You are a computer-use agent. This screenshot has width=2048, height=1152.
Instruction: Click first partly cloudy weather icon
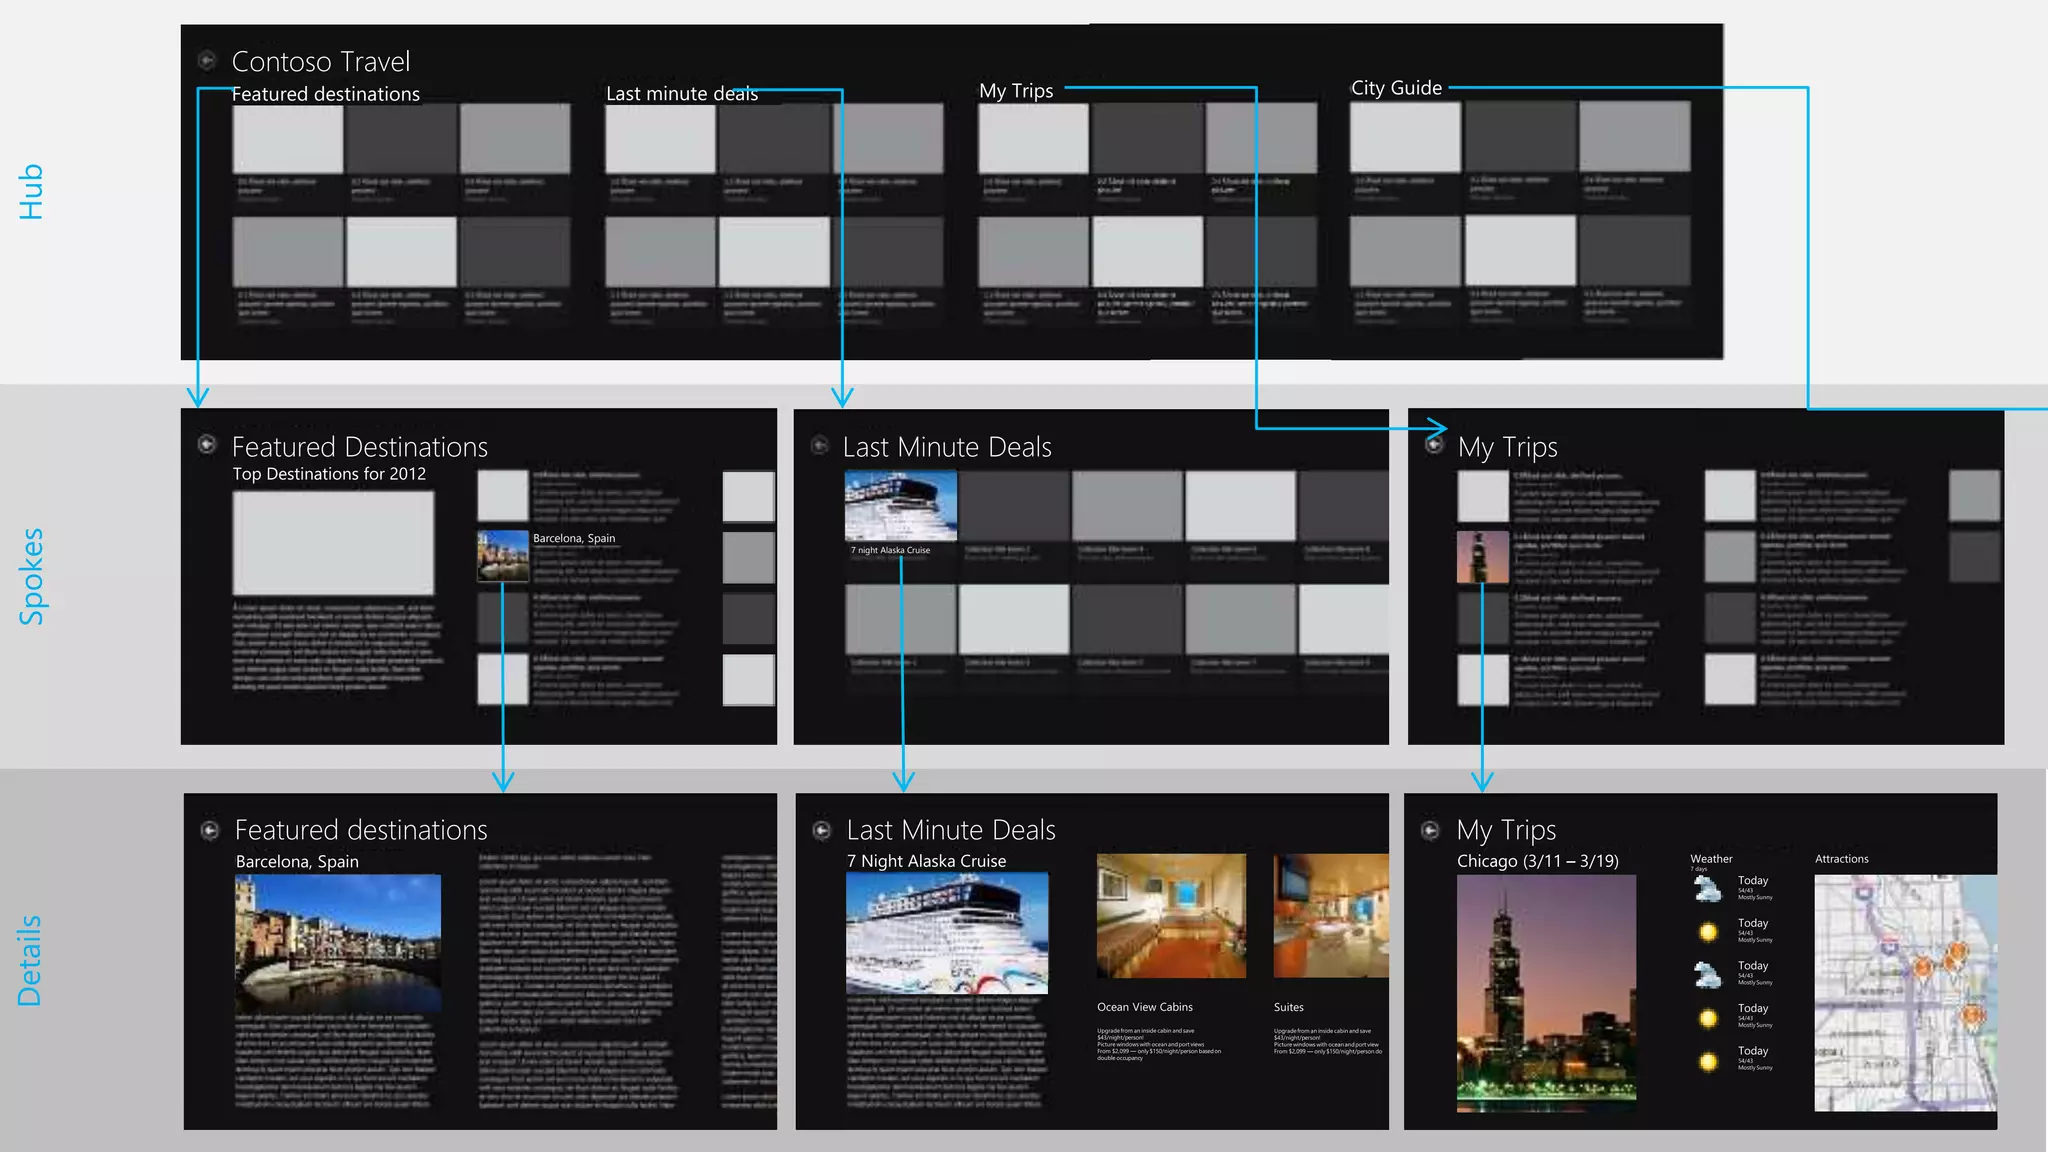[1708, 888]
